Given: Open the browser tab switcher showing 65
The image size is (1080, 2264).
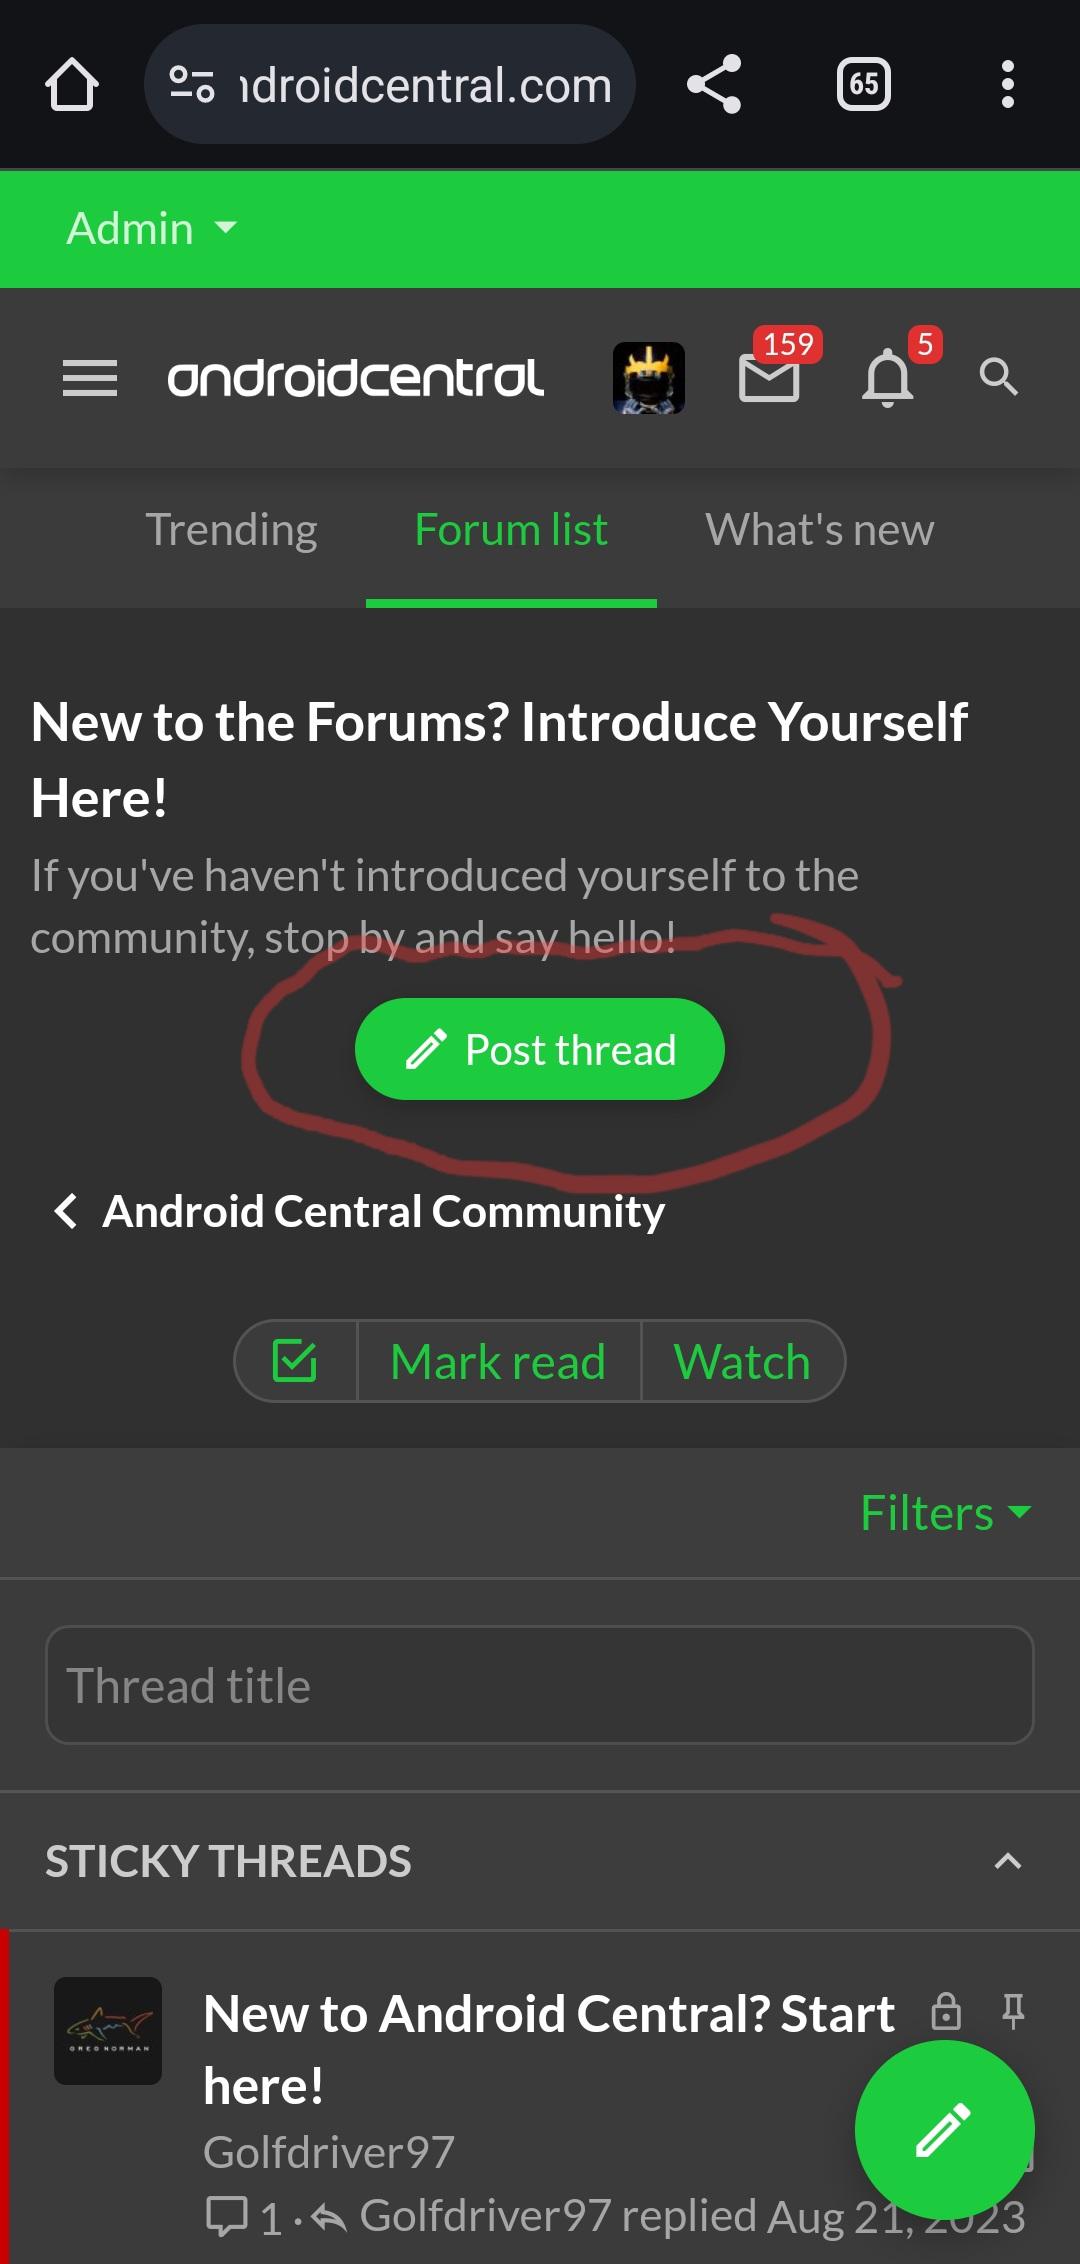Looking at the screenshot, I should point(864,84).
